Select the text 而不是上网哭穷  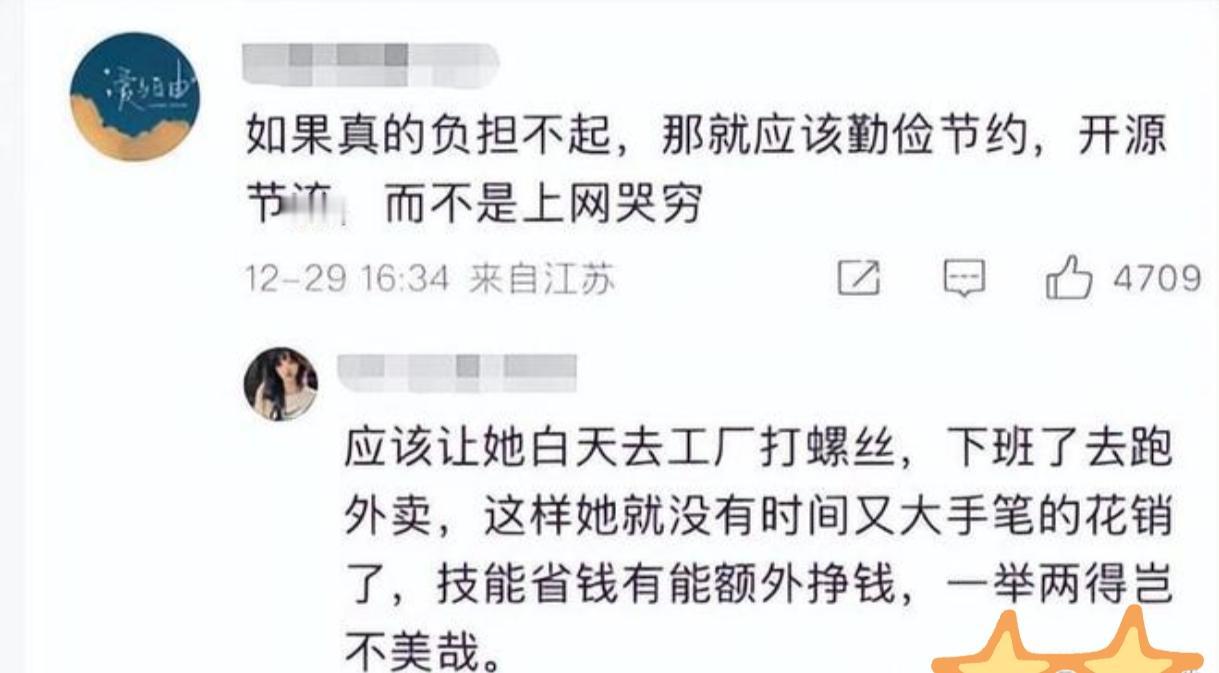click(540, 206)
